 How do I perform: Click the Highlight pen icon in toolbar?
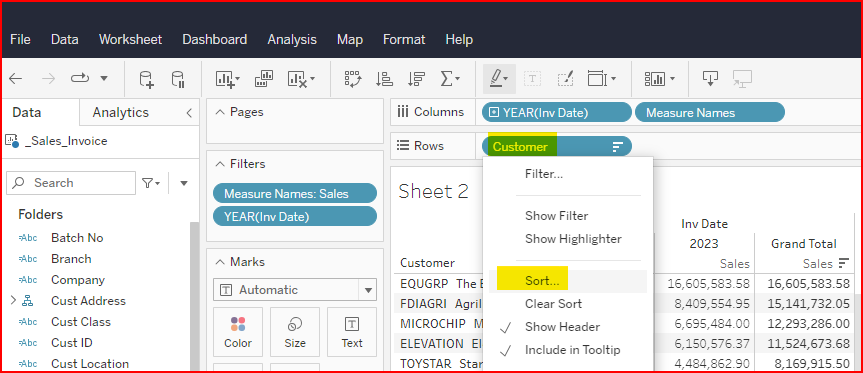[x=499, y=79]
